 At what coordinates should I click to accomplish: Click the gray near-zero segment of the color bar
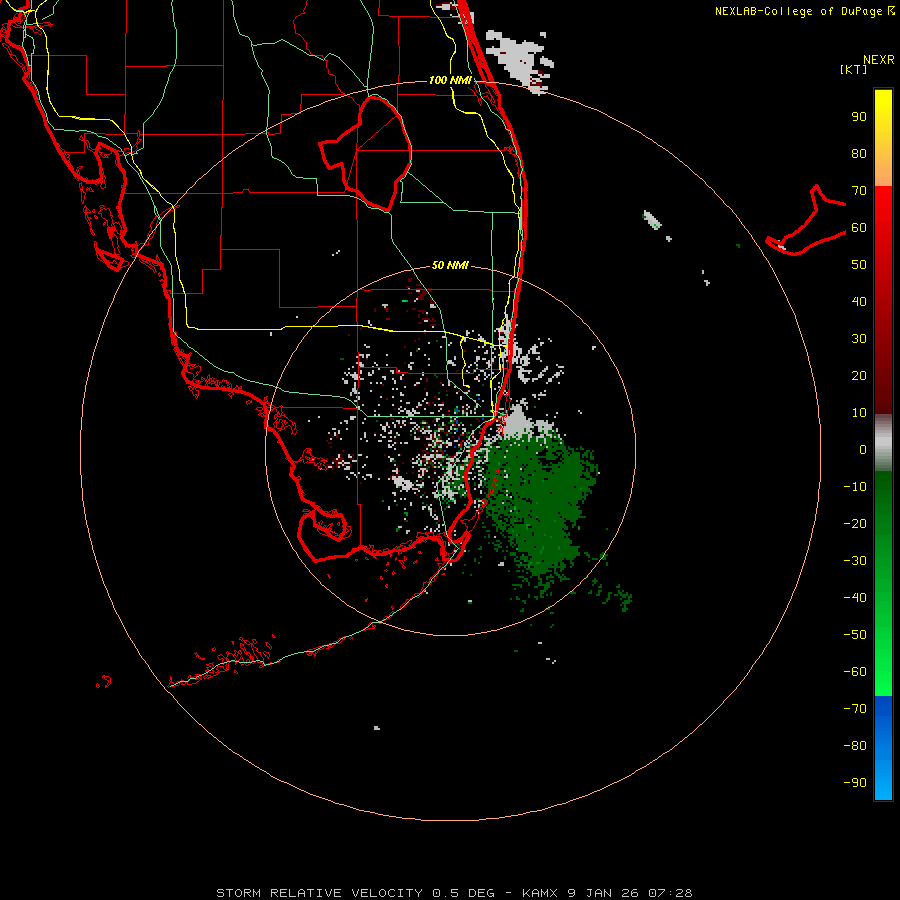[883, 442]
